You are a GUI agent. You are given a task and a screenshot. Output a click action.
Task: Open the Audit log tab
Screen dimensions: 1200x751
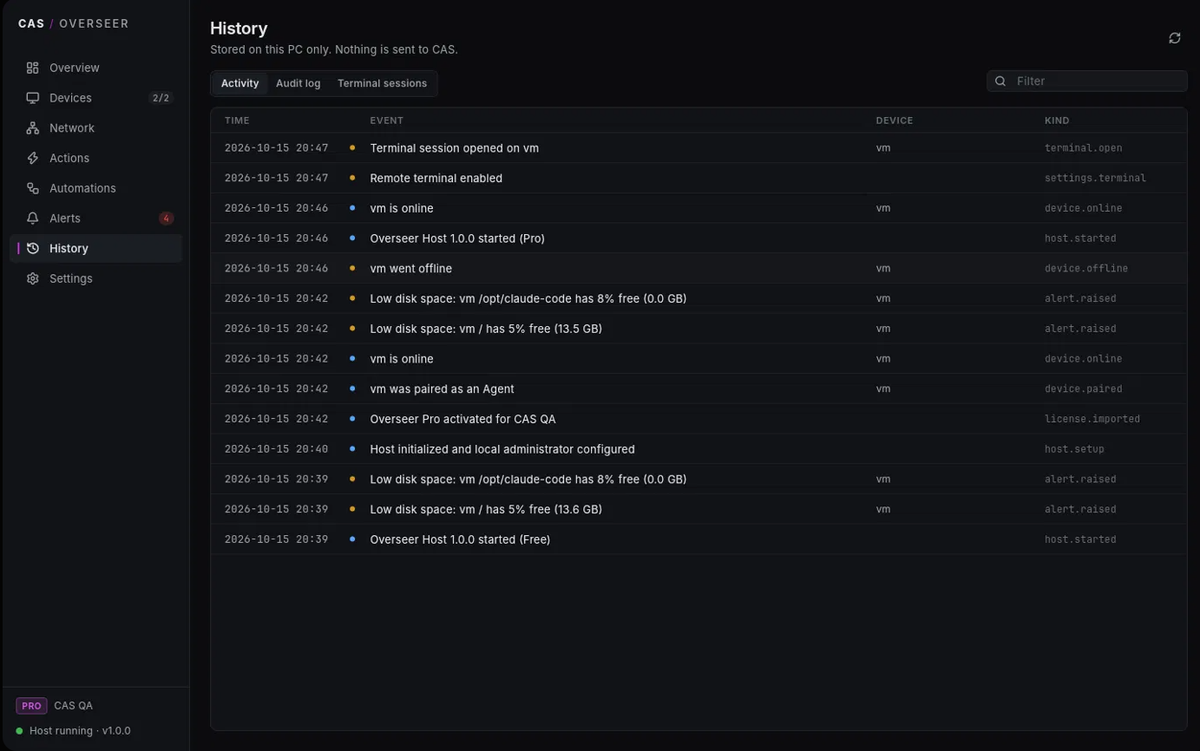pos(298,84)
